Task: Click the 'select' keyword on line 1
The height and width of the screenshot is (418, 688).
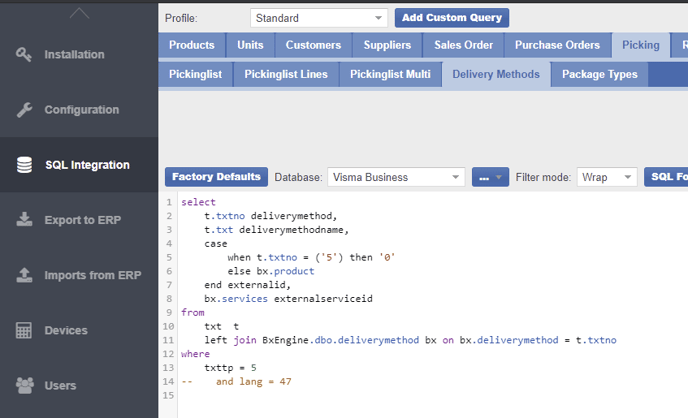Action: 198,202
